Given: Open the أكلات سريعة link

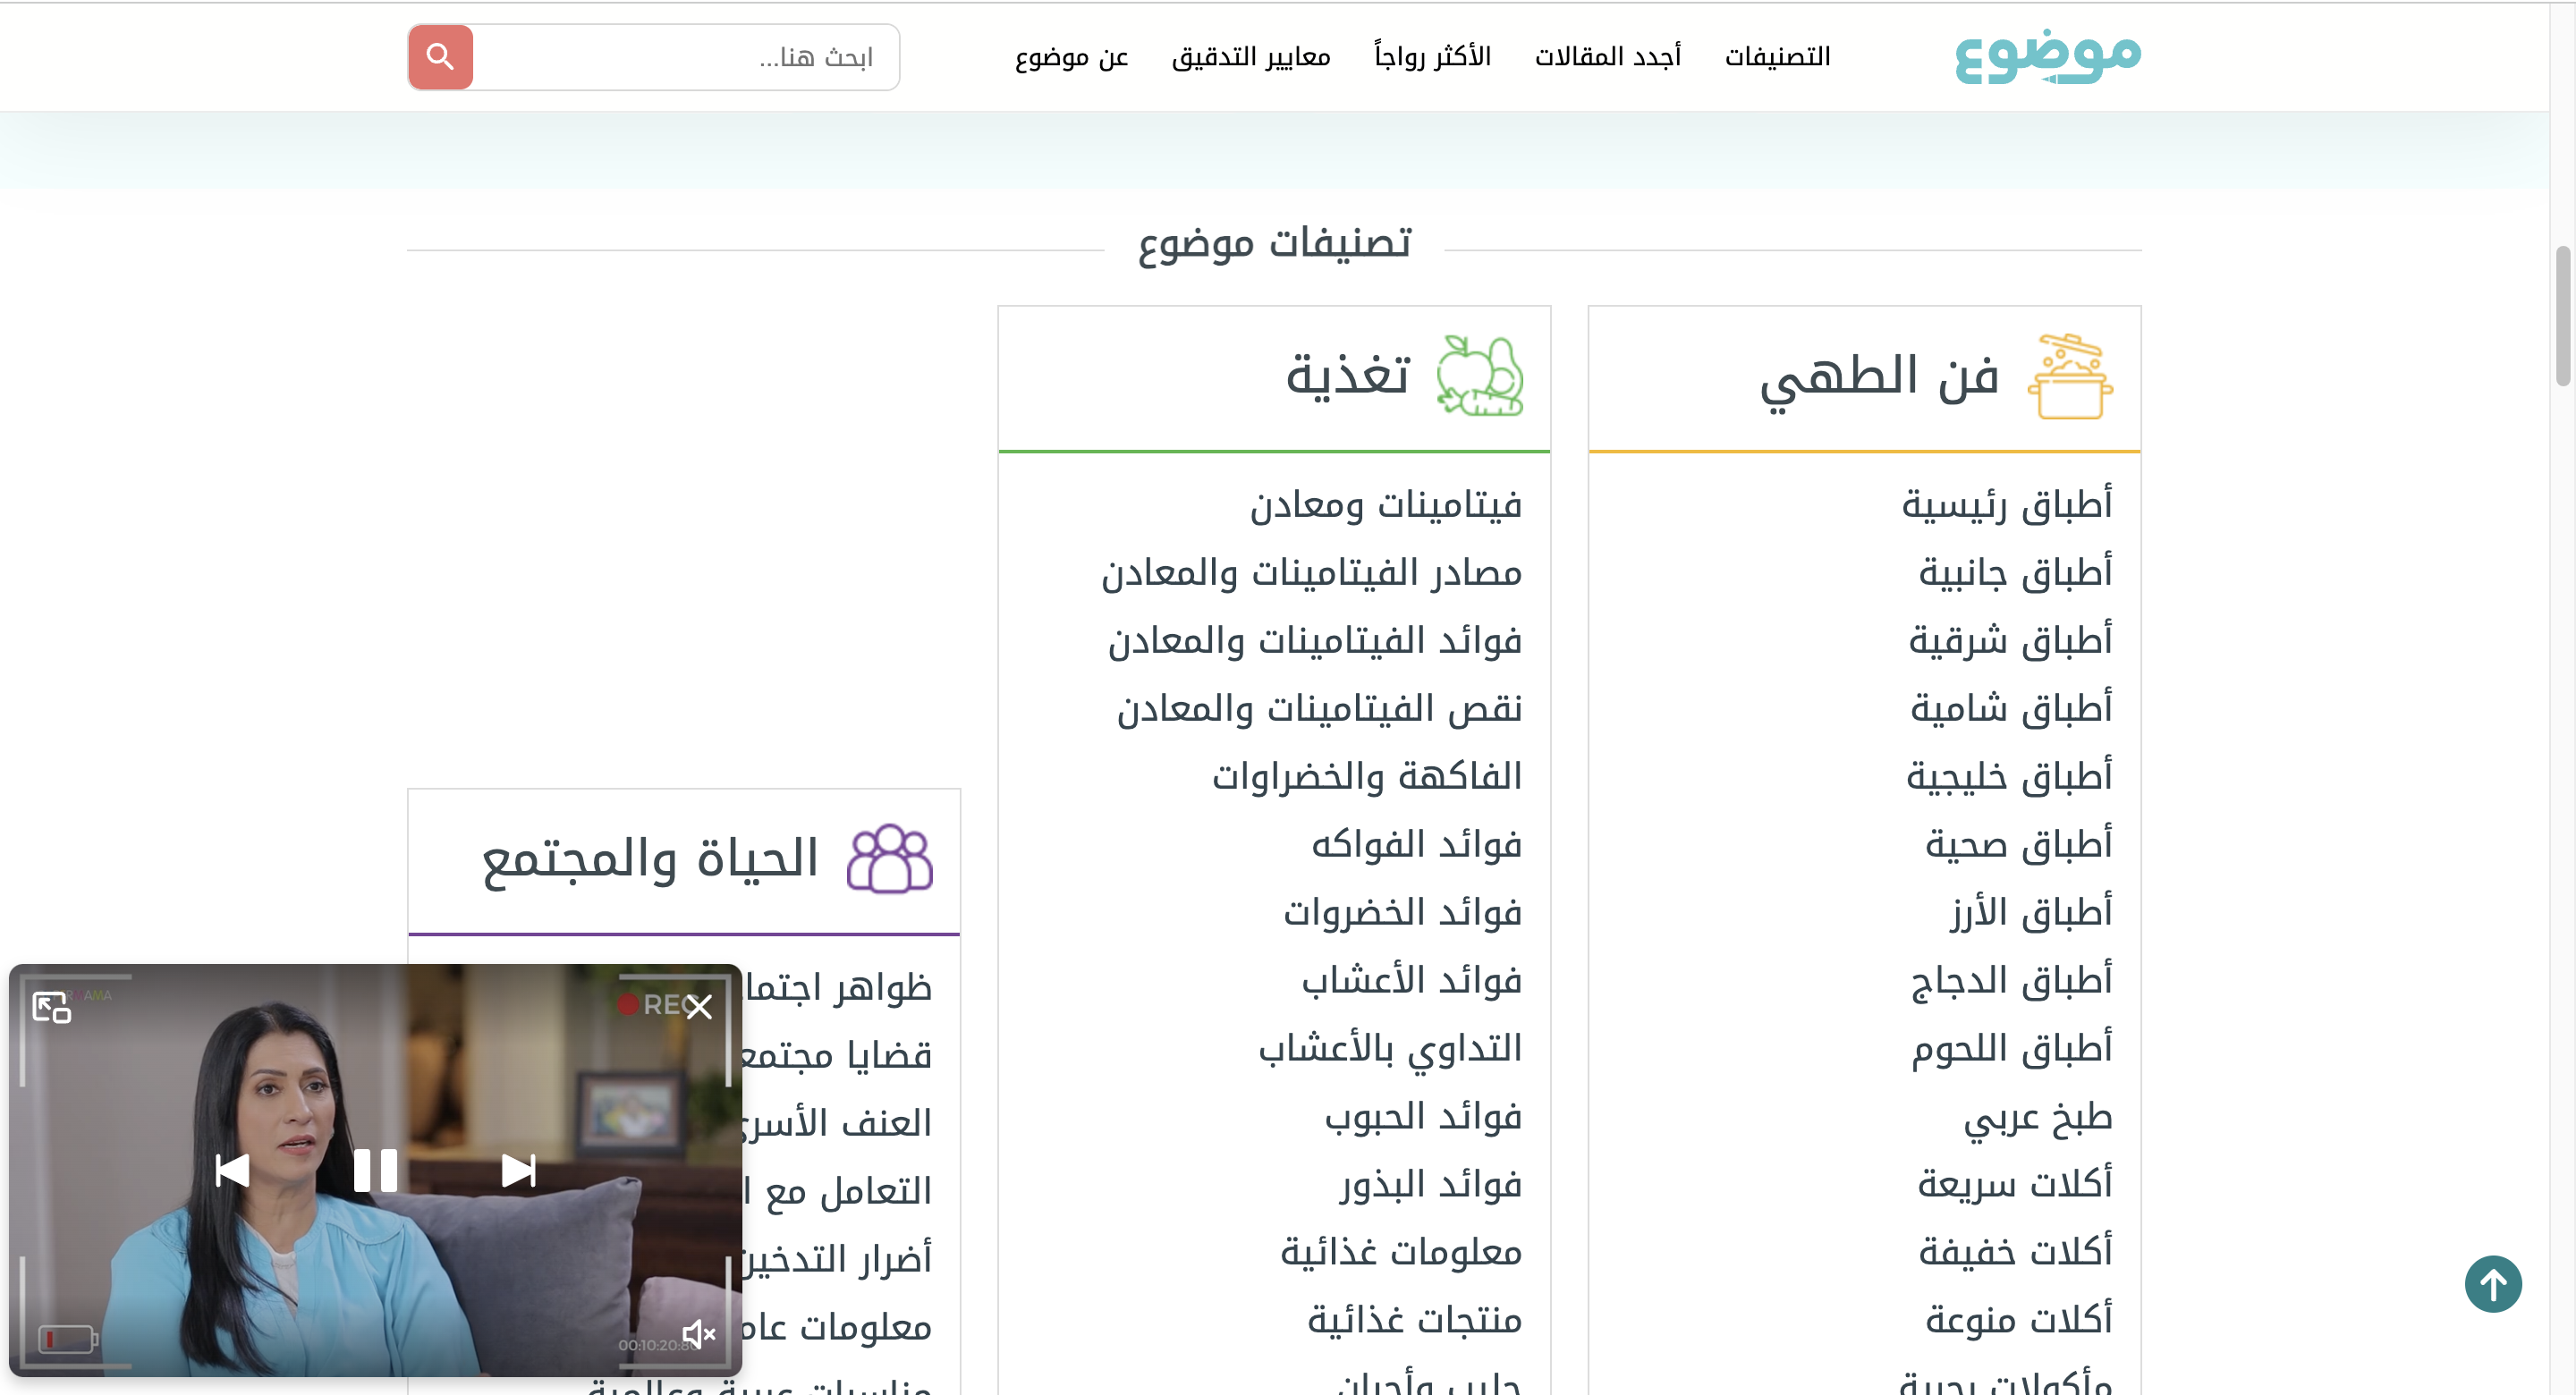Looking at the screenshot, I should coord(2015,1184).
